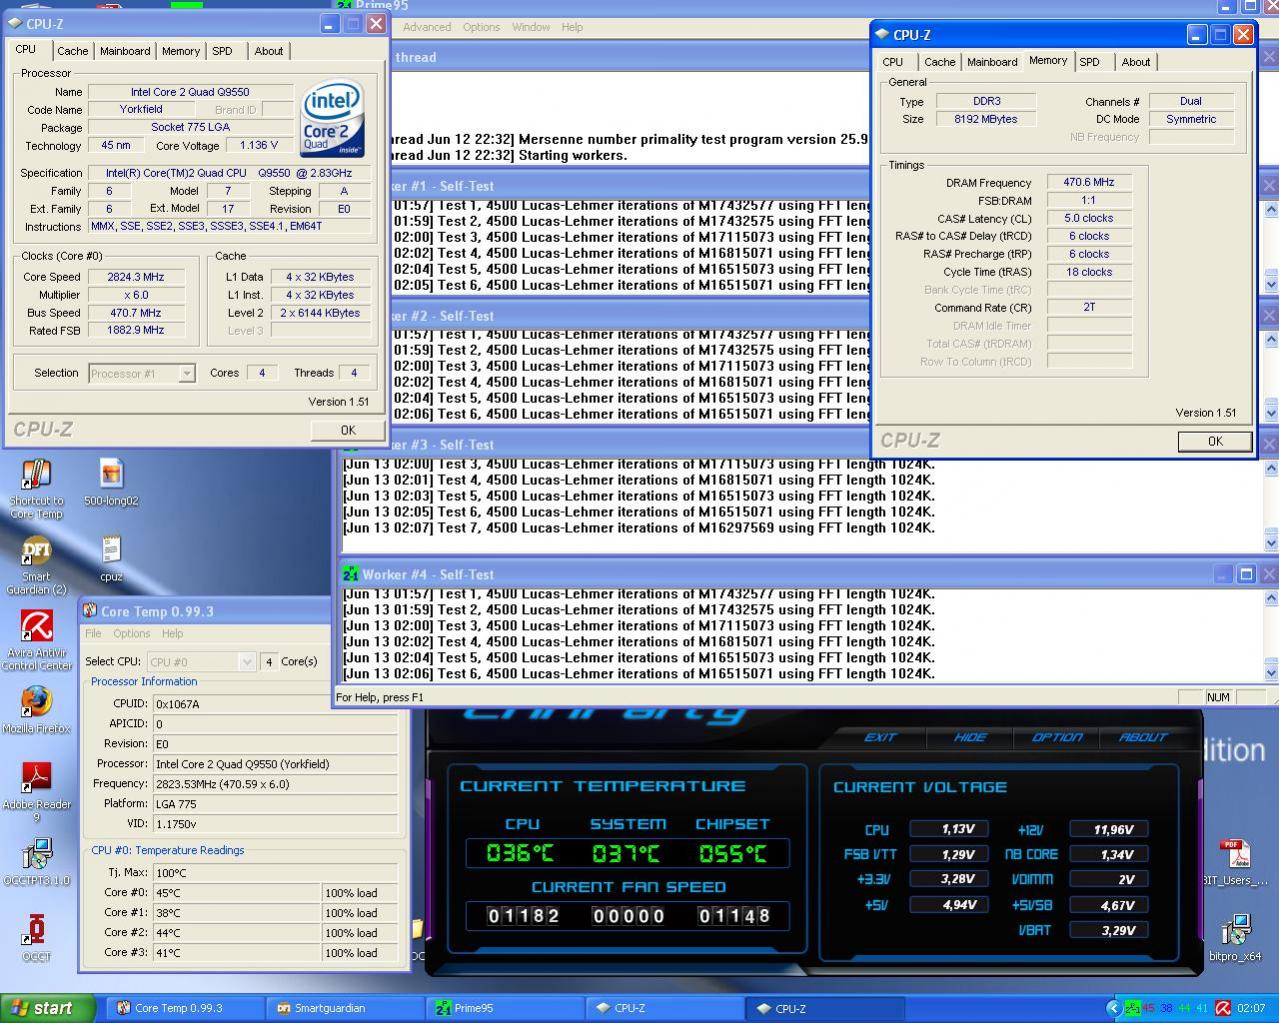Launch Mozilla Firefox from desktop
The image size is (1279, 1023).
pyautogui.click(x=36, y=710)
